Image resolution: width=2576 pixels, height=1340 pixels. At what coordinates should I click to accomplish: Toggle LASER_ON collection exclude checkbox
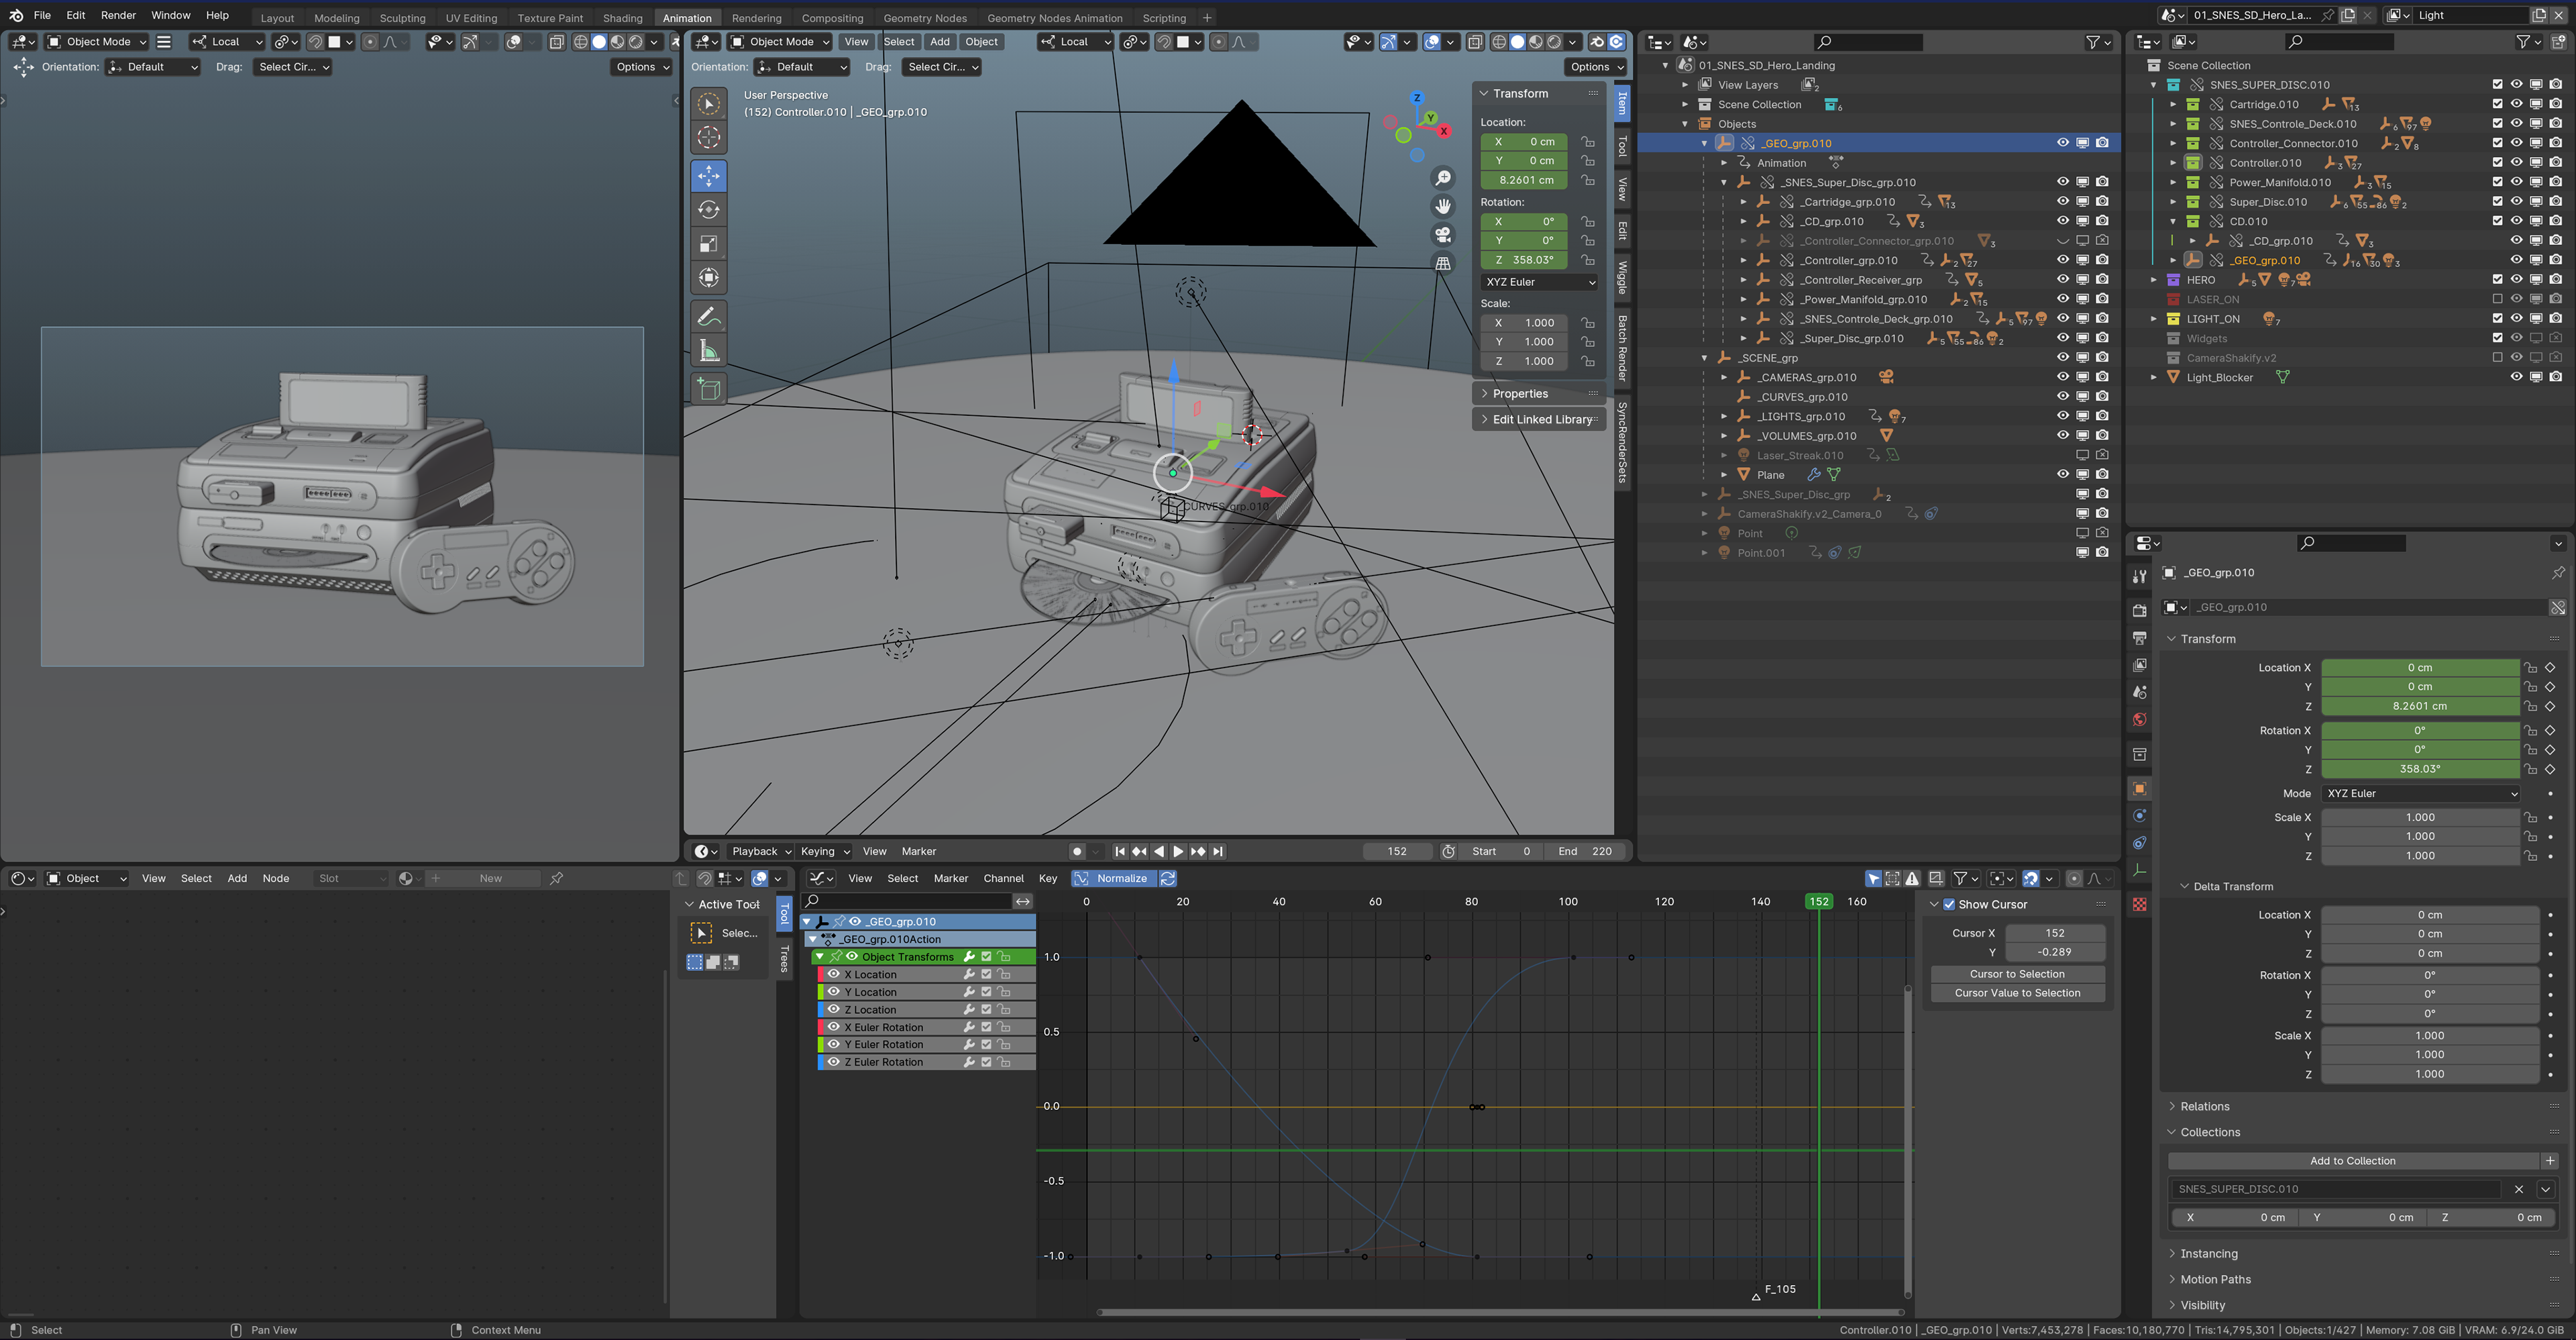click(2497, 299)
